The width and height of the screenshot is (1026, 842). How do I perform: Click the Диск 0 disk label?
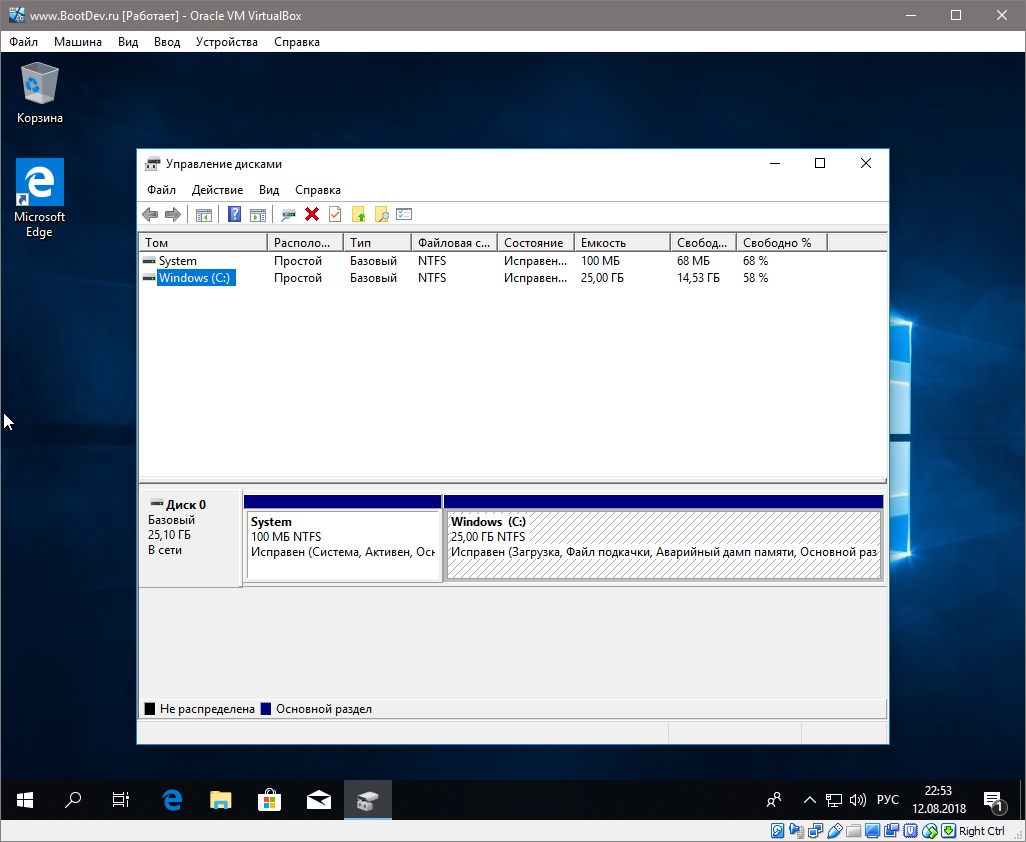(185, 504)
